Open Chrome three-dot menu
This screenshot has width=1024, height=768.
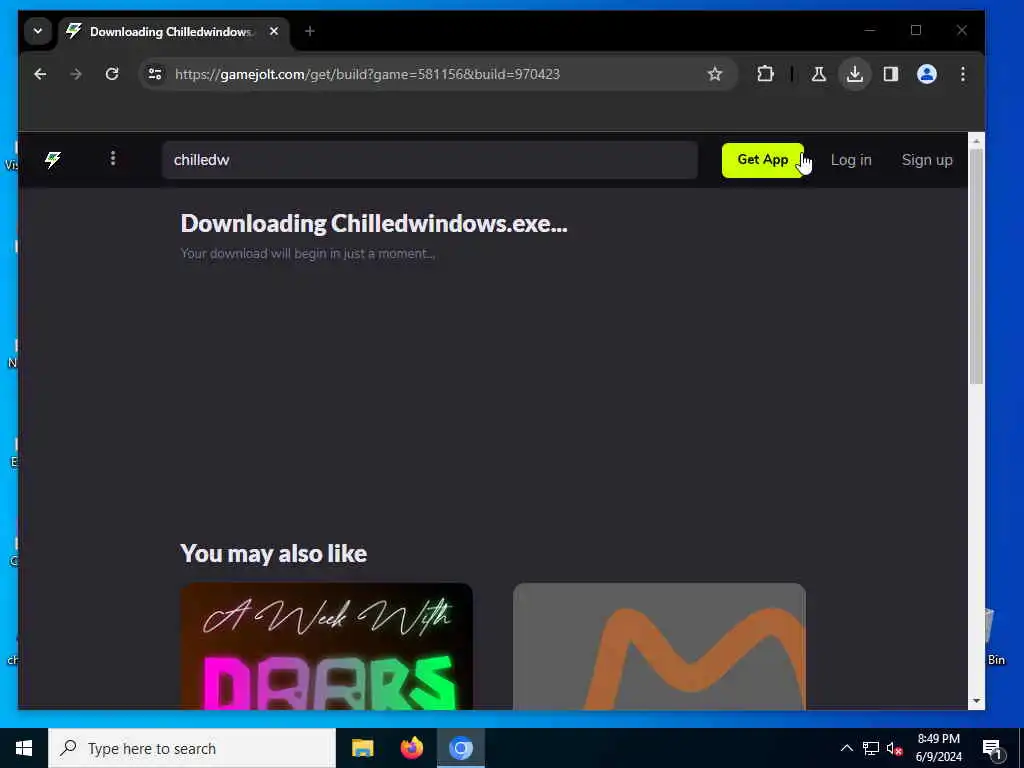pos(963,74)
